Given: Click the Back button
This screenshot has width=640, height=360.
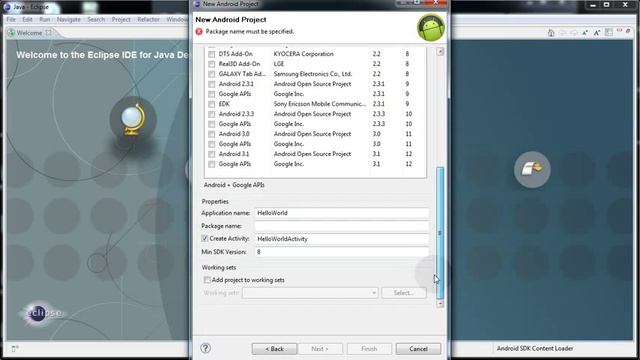Looking at the screenshot, I should 274,349.
